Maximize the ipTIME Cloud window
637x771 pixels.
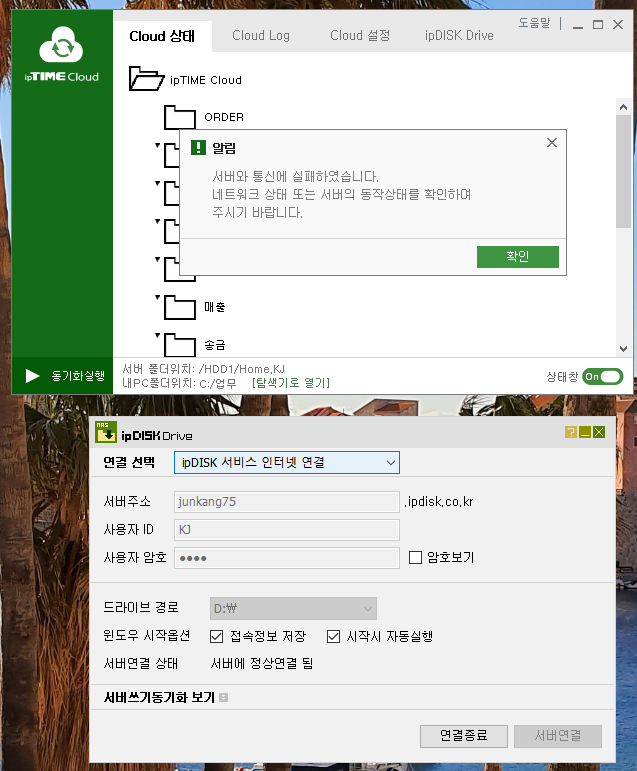coord(598,25)
